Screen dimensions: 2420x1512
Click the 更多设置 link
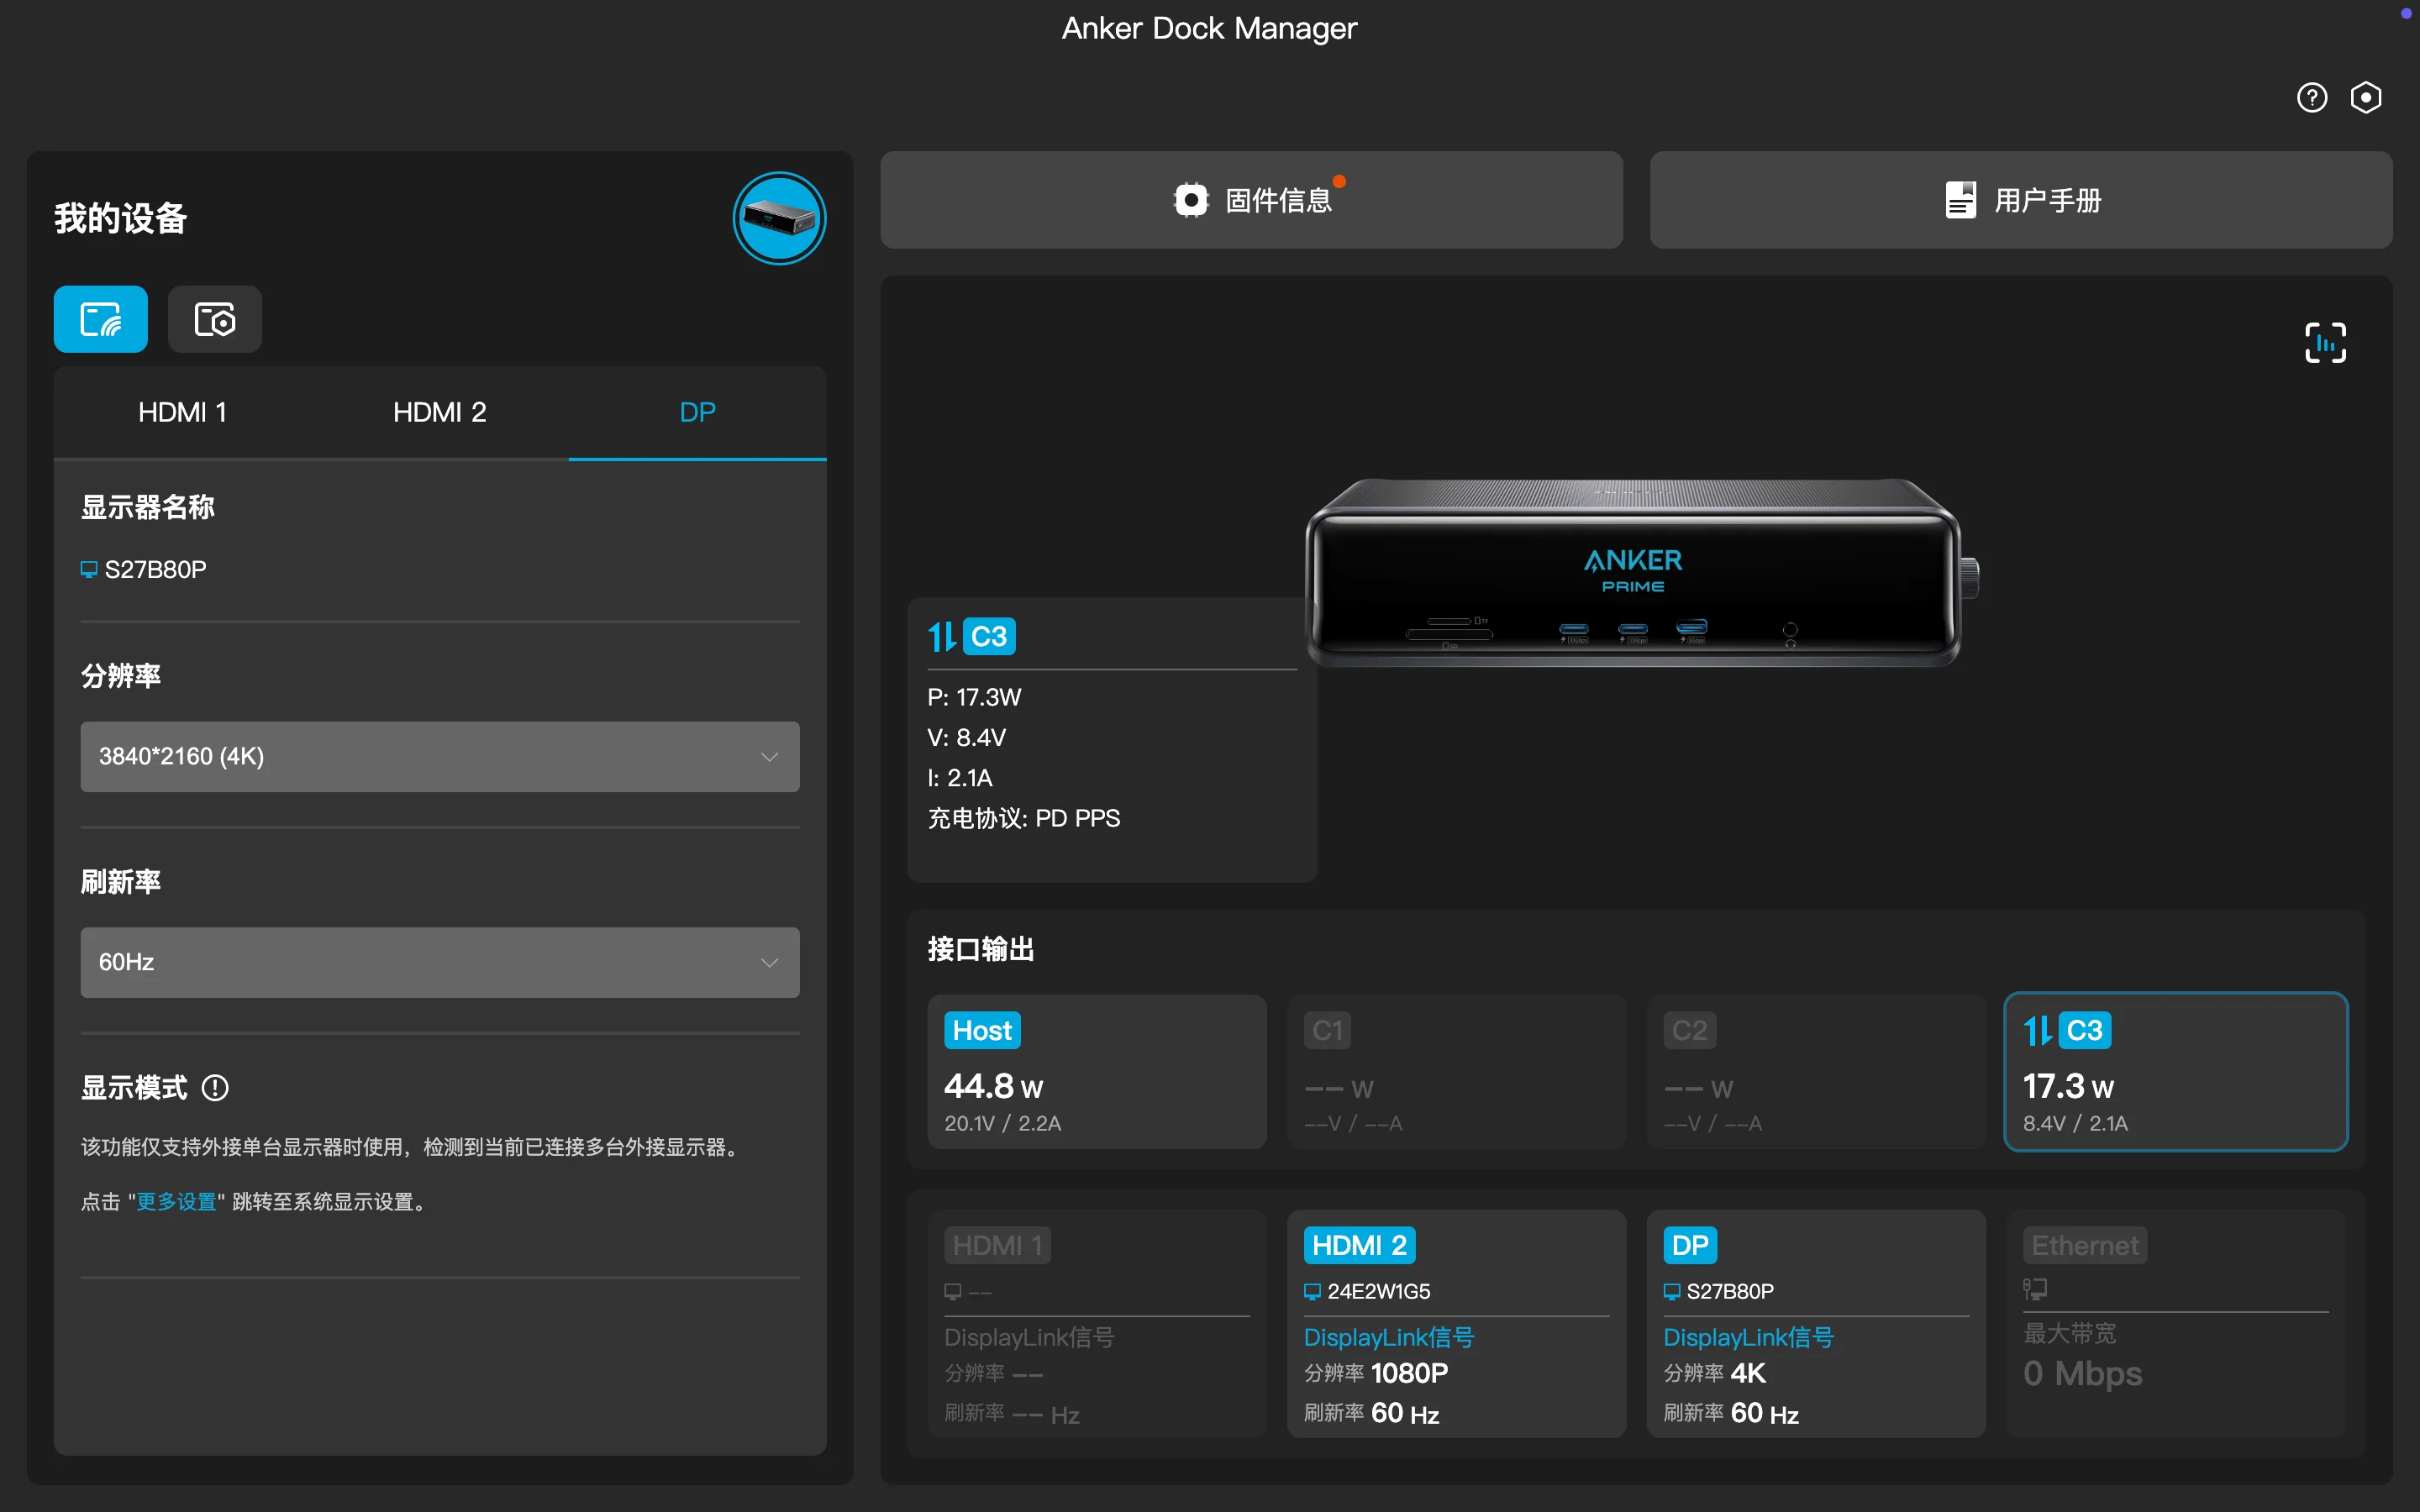pos(176,1201)
